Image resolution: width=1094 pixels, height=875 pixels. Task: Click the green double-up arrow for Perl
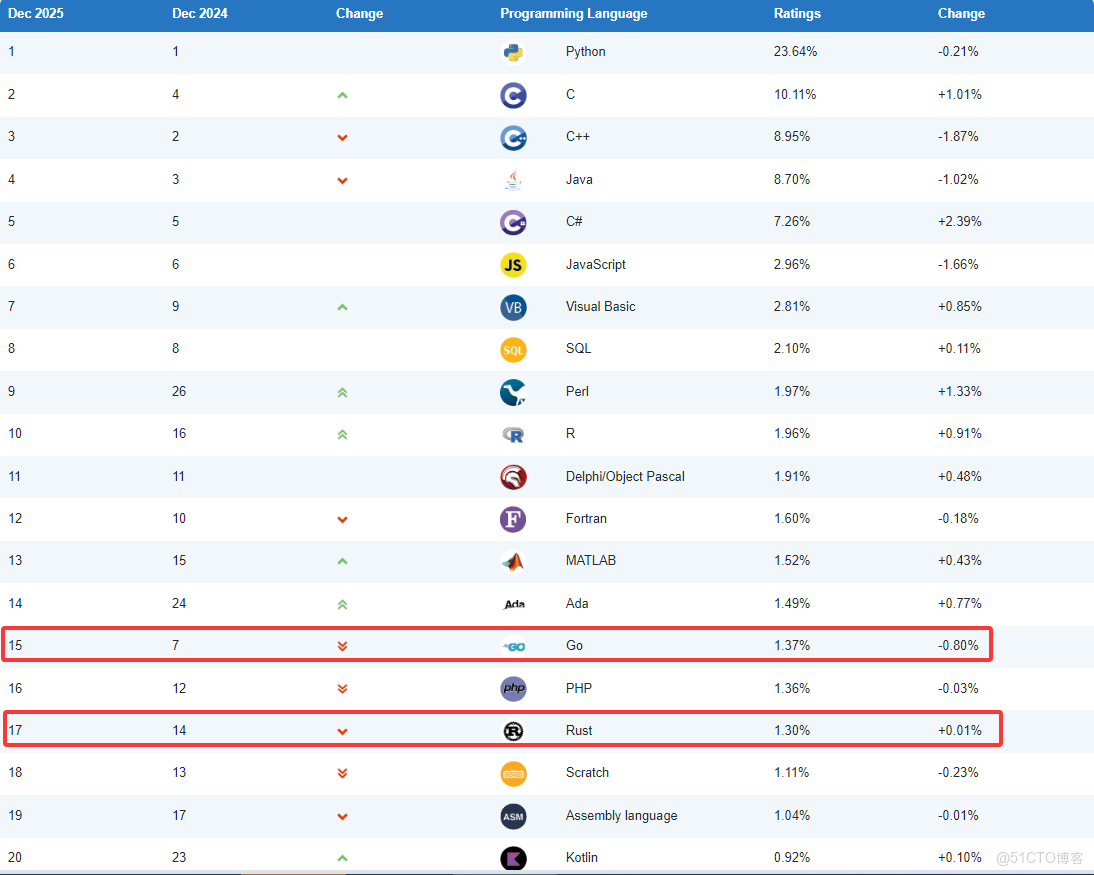click(x=342, y=392)
